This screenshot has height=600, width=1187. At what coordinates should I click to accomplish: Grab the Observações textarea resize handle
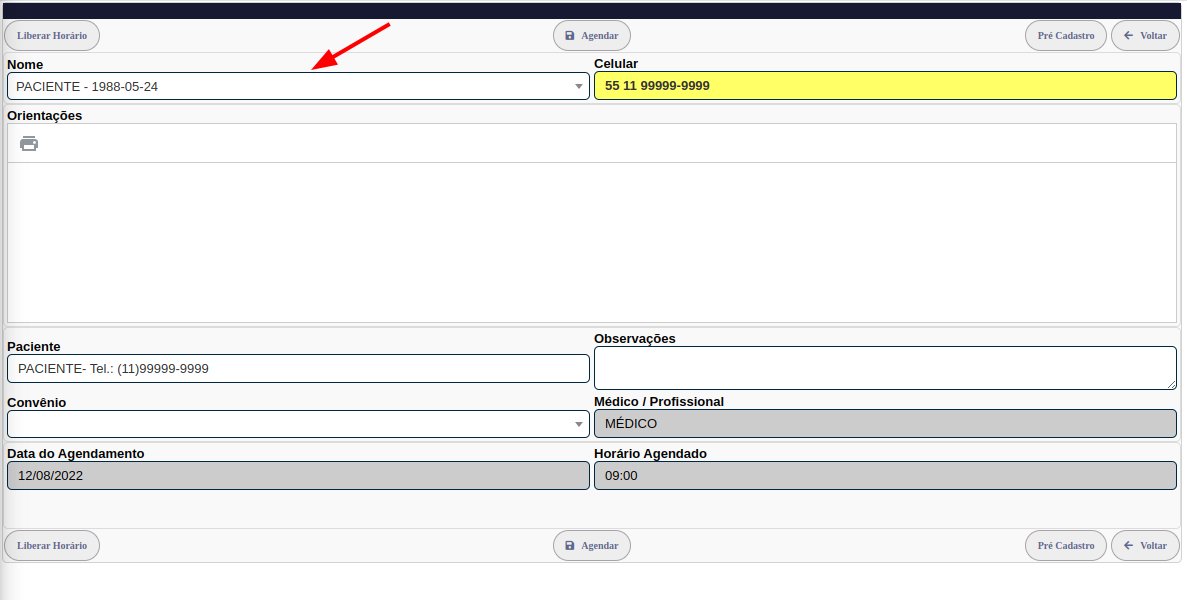[1171, 384]
